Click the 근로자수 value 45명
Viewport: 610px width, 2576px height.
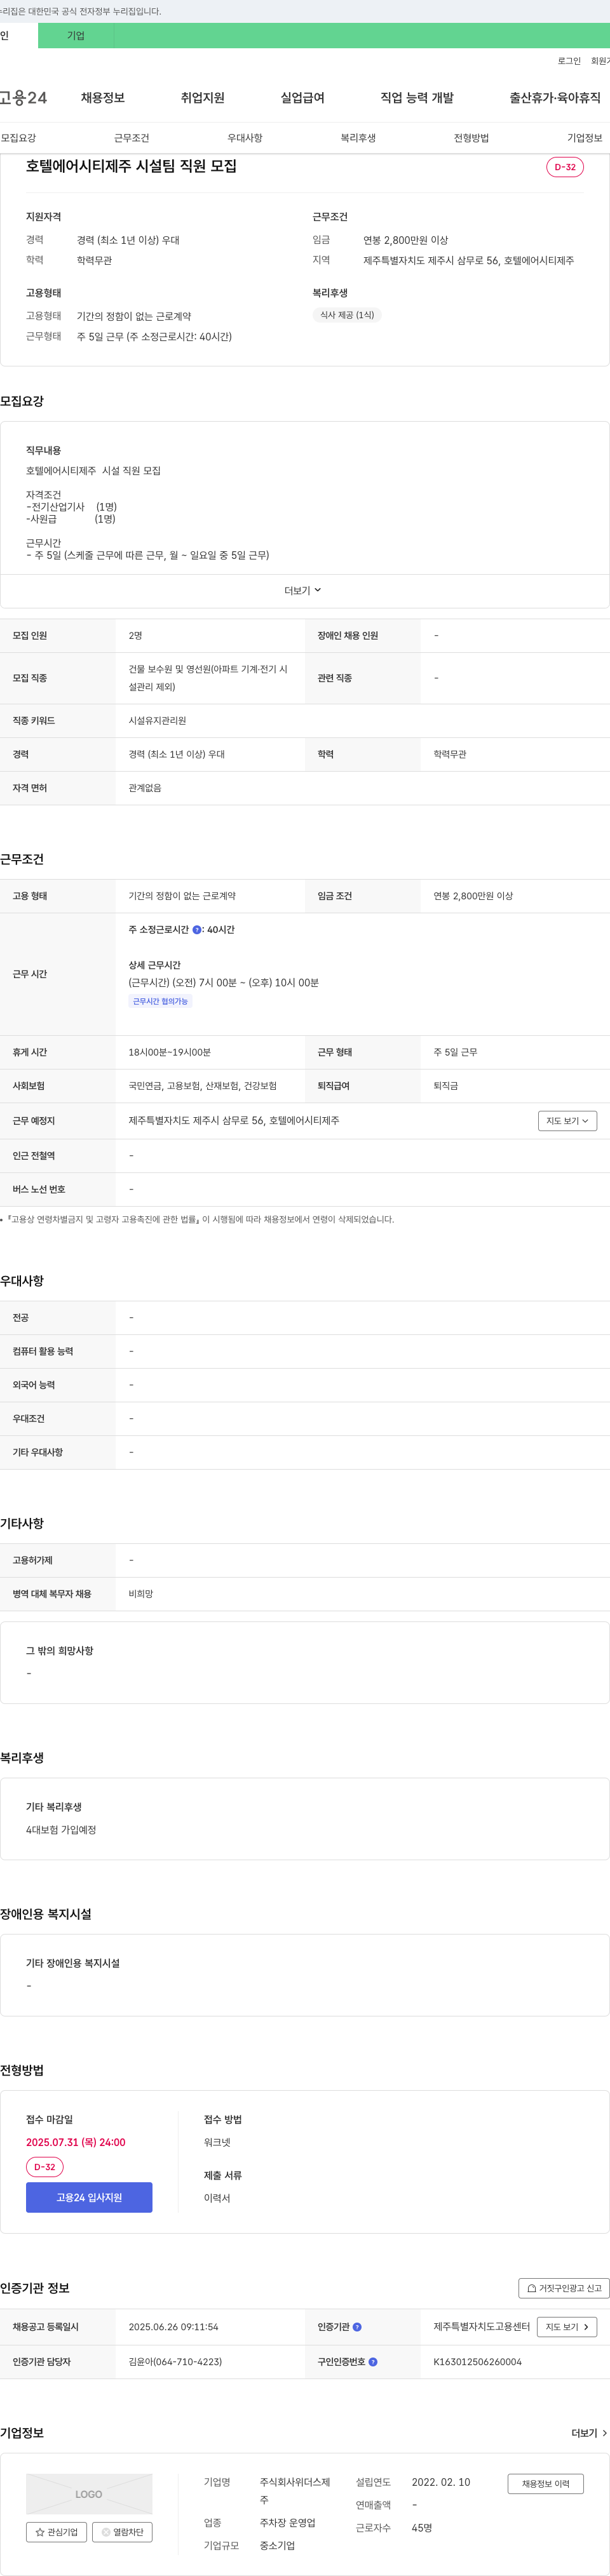point(422,2528)
